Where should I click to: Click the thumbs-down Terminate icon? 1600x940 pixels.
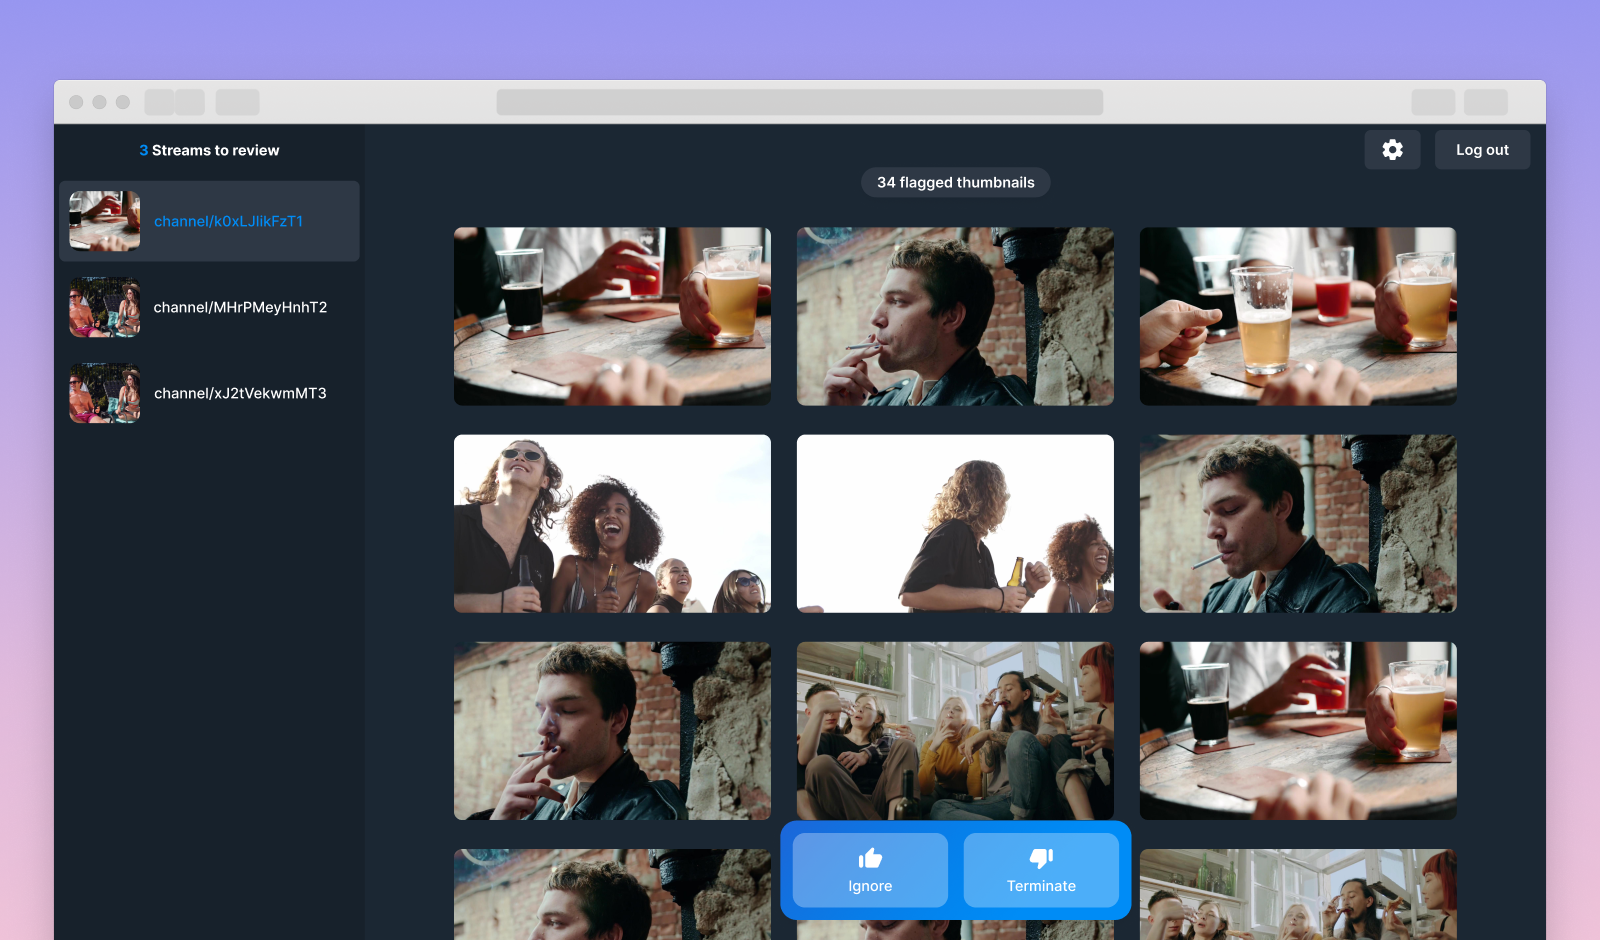pos(1041,858)
